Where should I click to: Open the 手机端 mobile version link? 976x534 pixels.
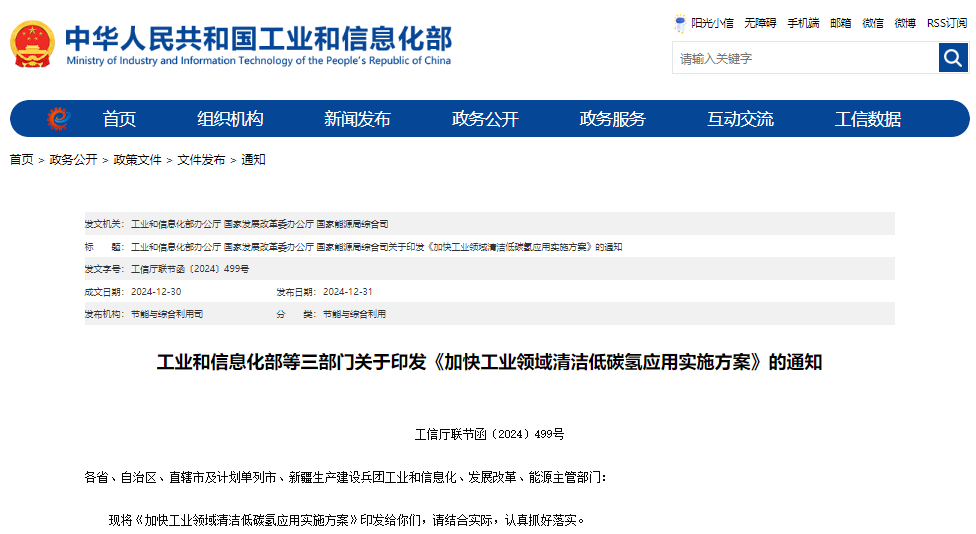(x=803, y=23)
